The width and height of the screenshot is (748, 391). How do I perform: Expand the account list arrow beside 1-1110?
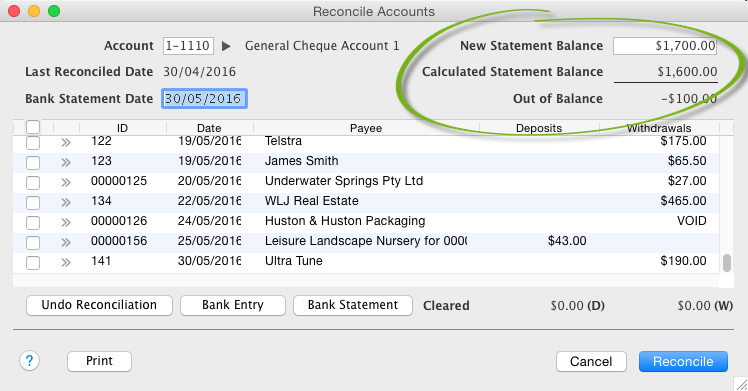[x=226, y=46]
